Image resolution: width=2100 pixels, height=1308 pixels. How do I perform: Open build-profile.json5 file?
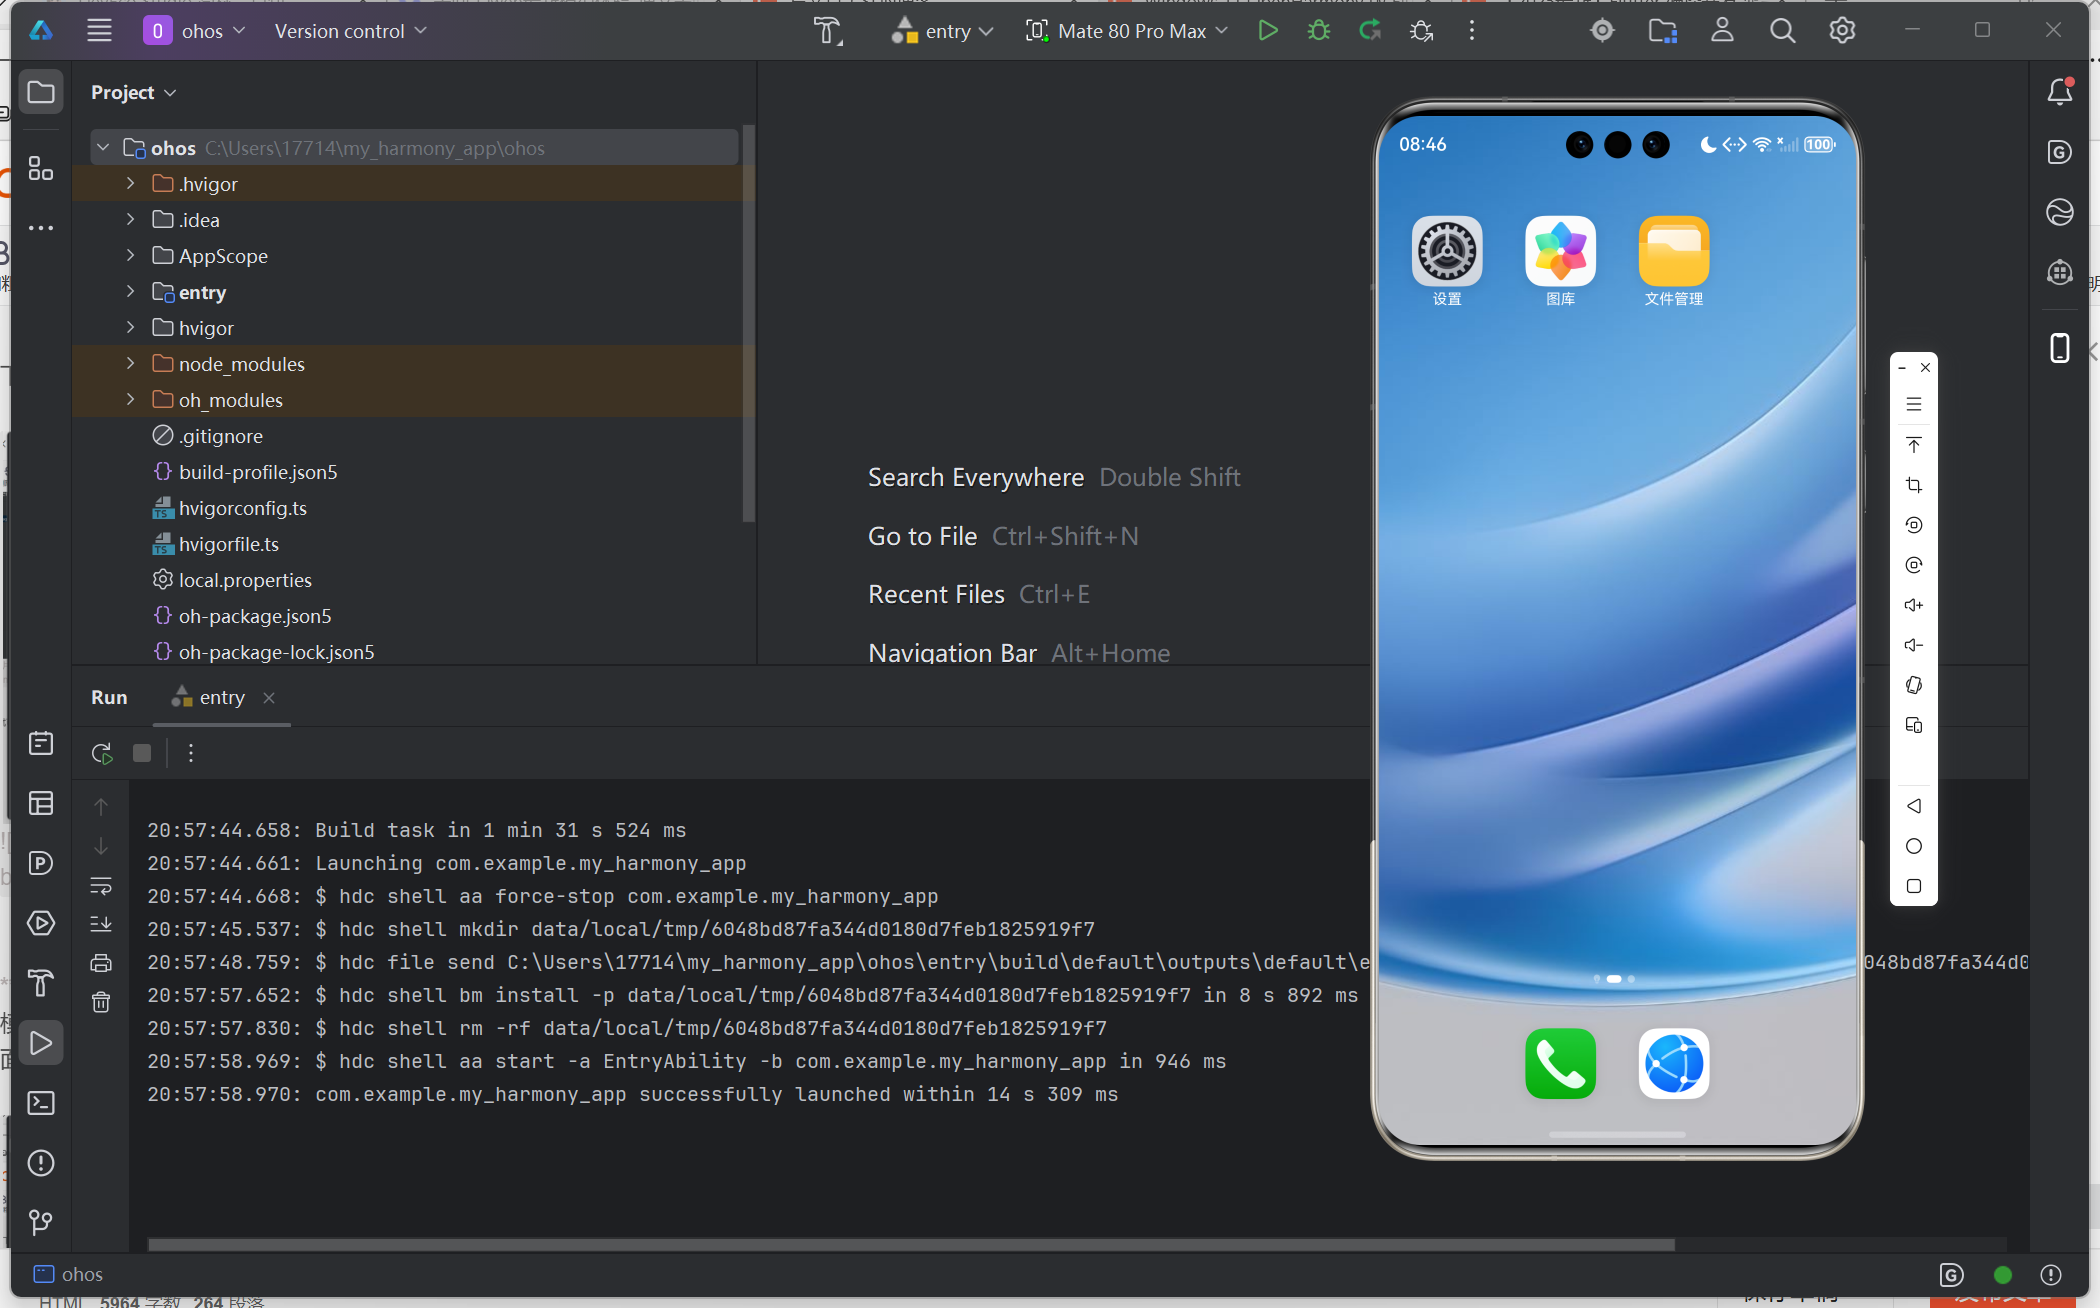coord(257,472)
